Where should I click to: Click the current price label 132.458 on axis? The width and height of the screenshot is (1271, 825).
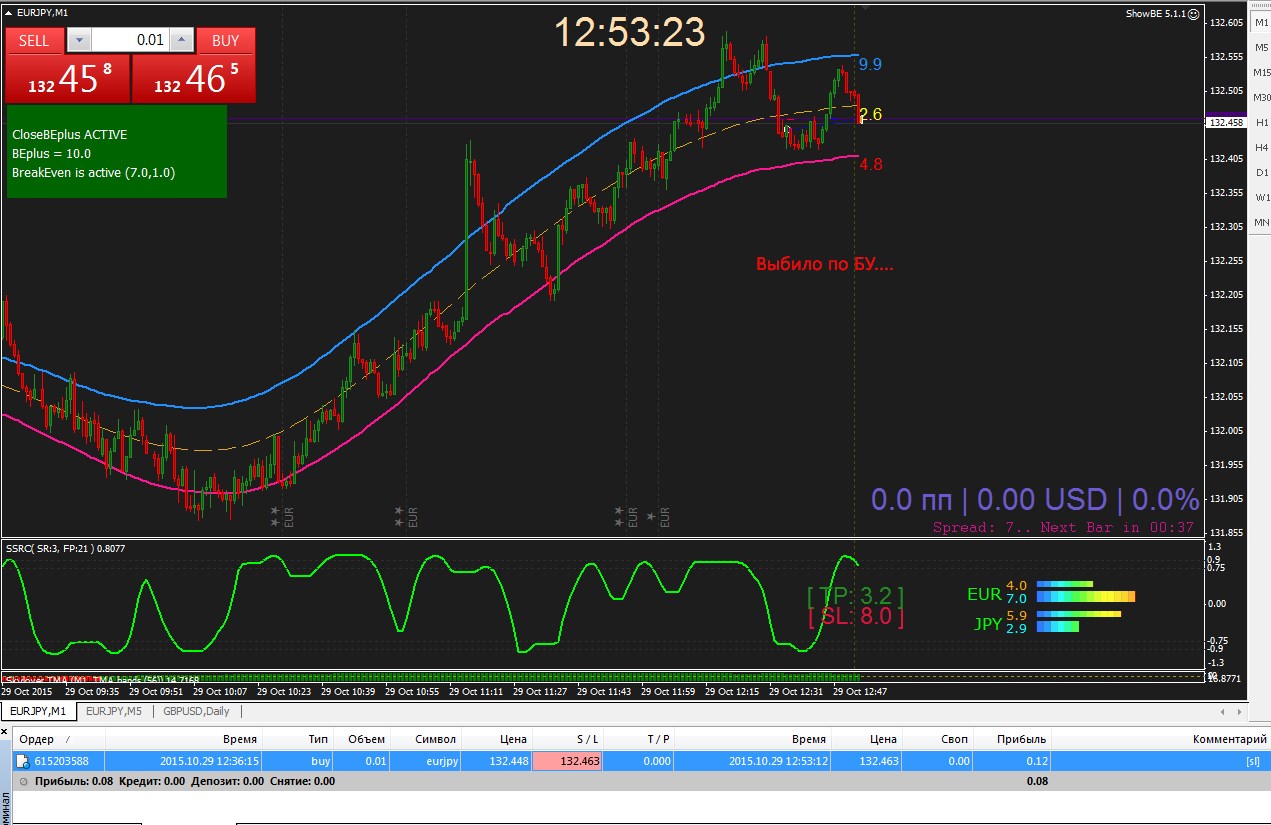click(1226, 122)
